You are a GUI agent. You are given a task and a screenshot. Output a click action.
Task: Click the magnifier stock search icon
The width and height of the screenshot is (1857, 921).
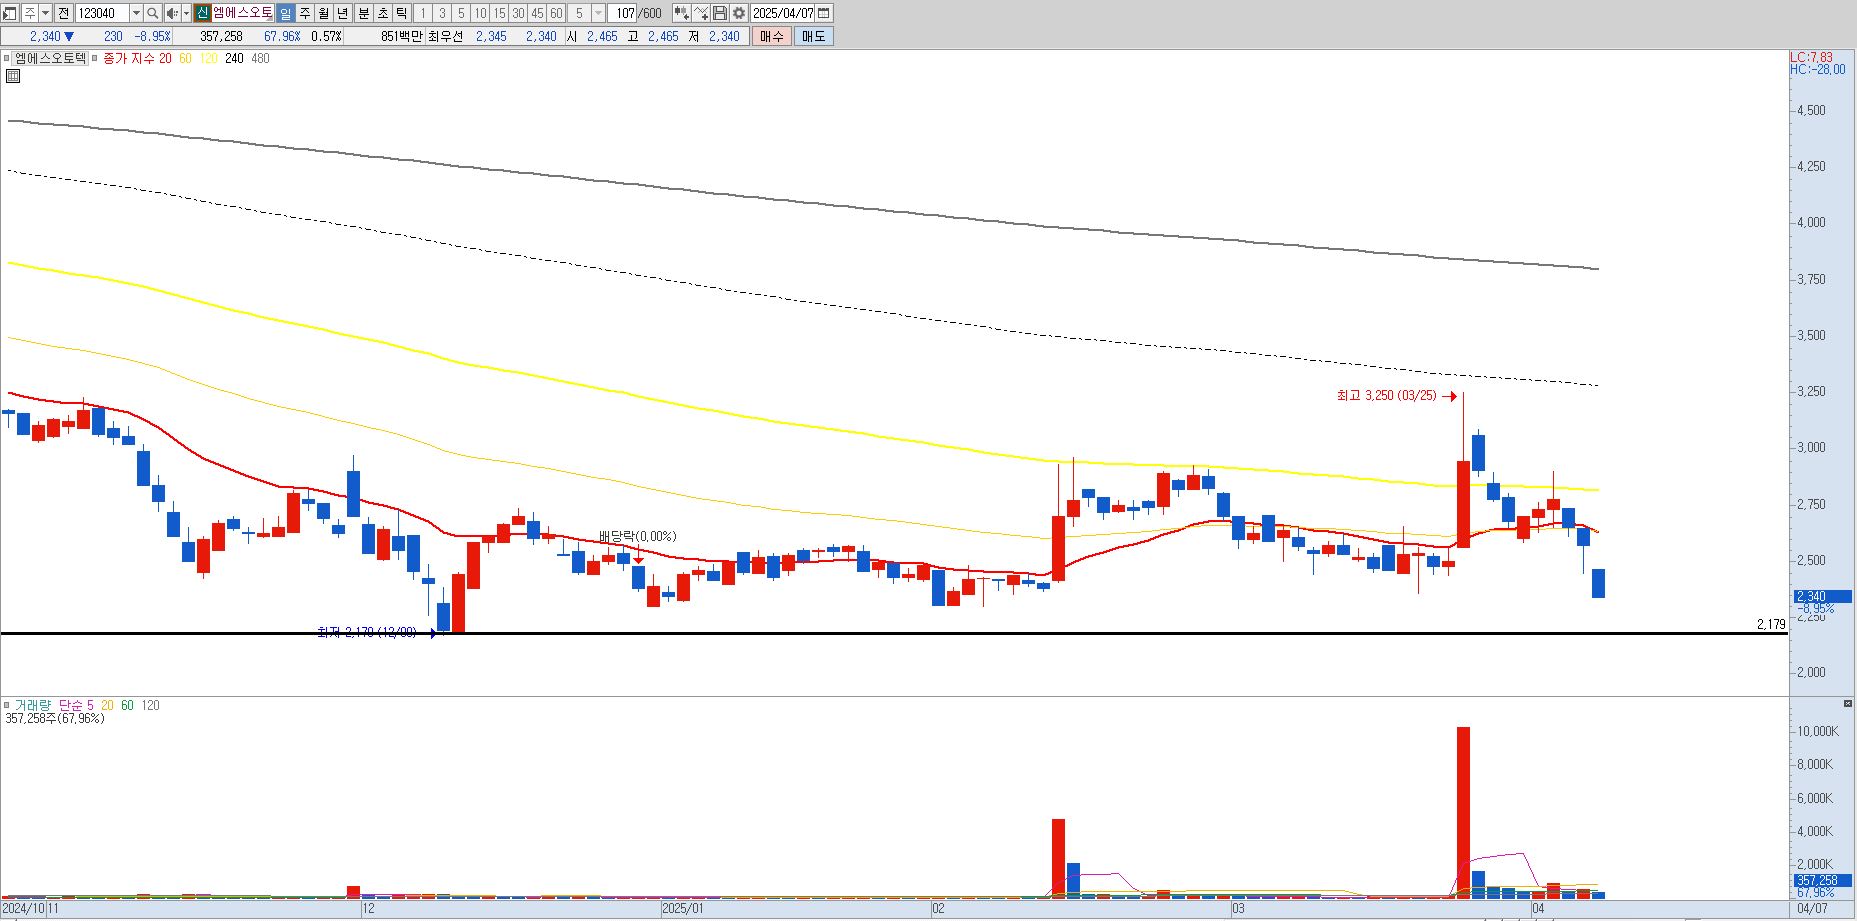152,13
